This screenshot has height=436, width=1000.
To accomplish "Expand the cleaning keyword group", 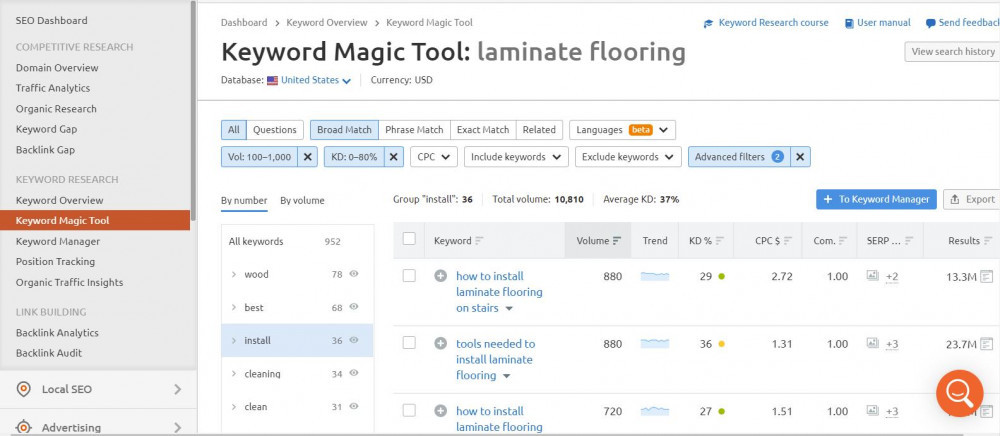I will point(234,374).
